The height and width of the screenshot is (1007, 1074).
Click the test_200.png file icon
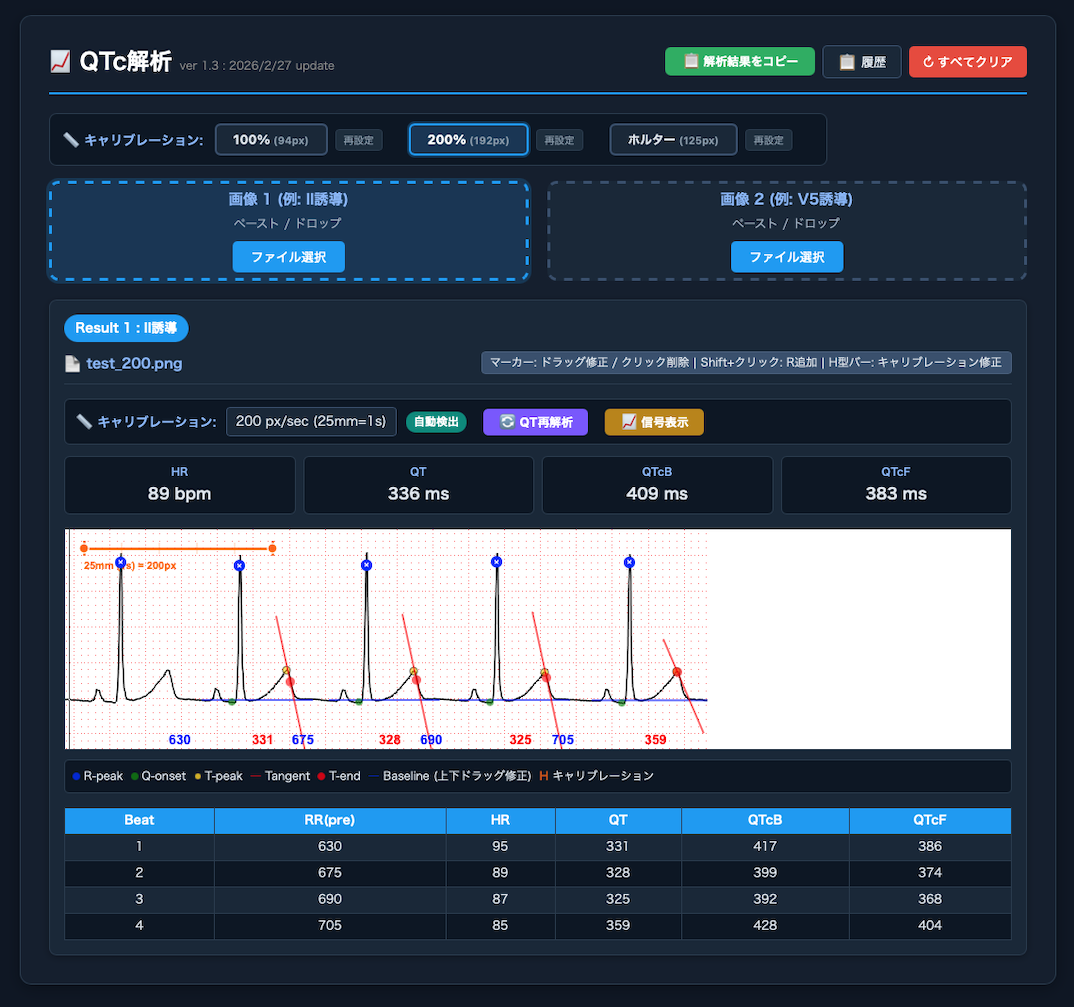(72, 364)
